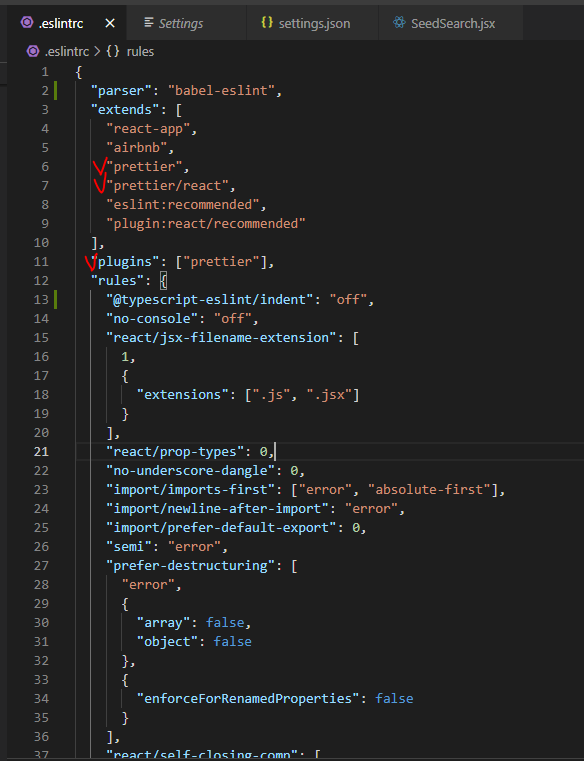Image resolution: width=584 pixels, height=761 pixels.
Task: Place the cursor on the "plugins" line
Action: pos(183,262)
